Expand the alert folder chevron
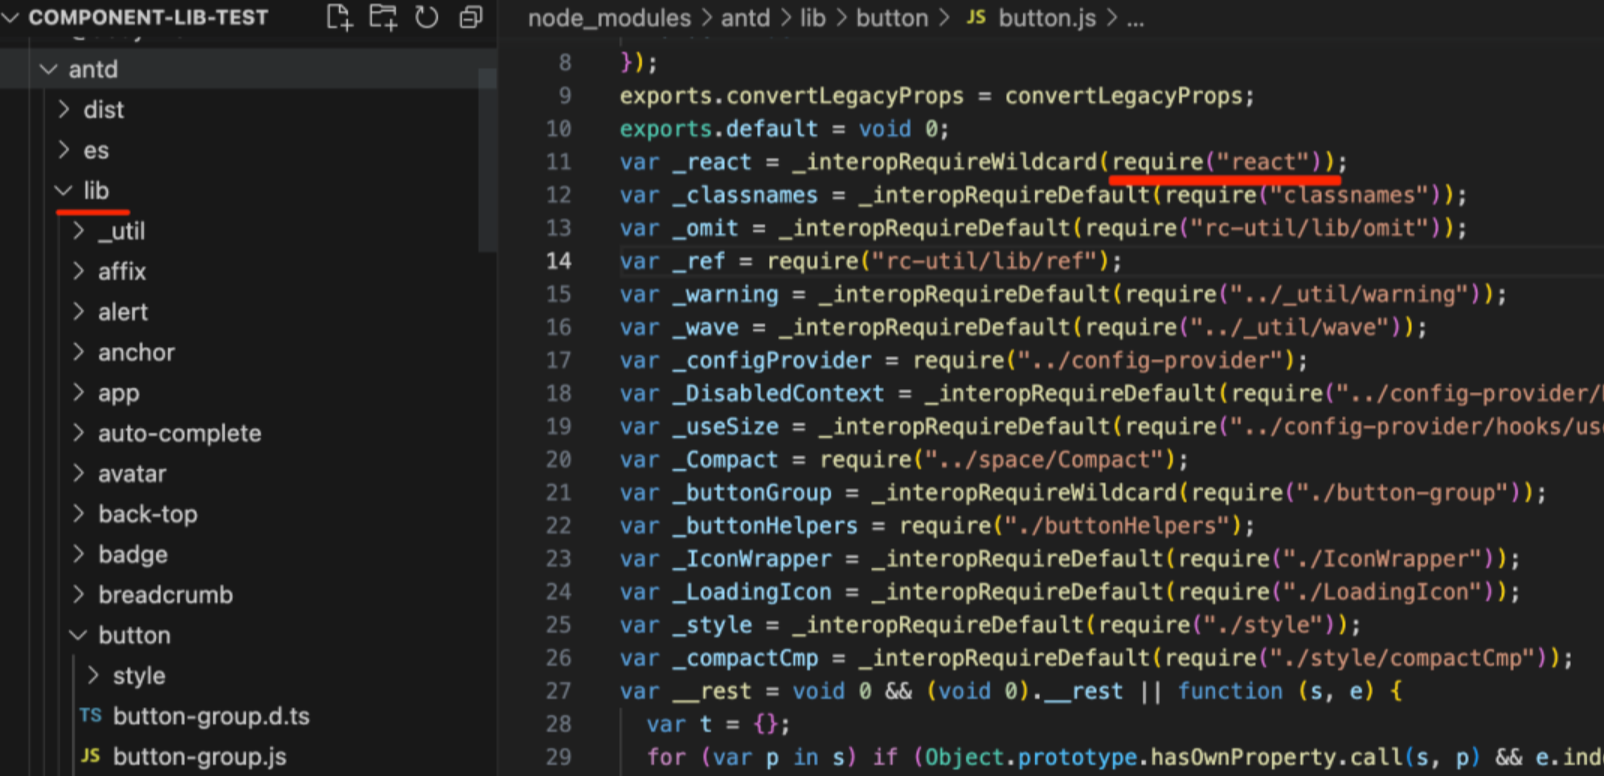The image size is (1604, 776). (x=79, y=312)
